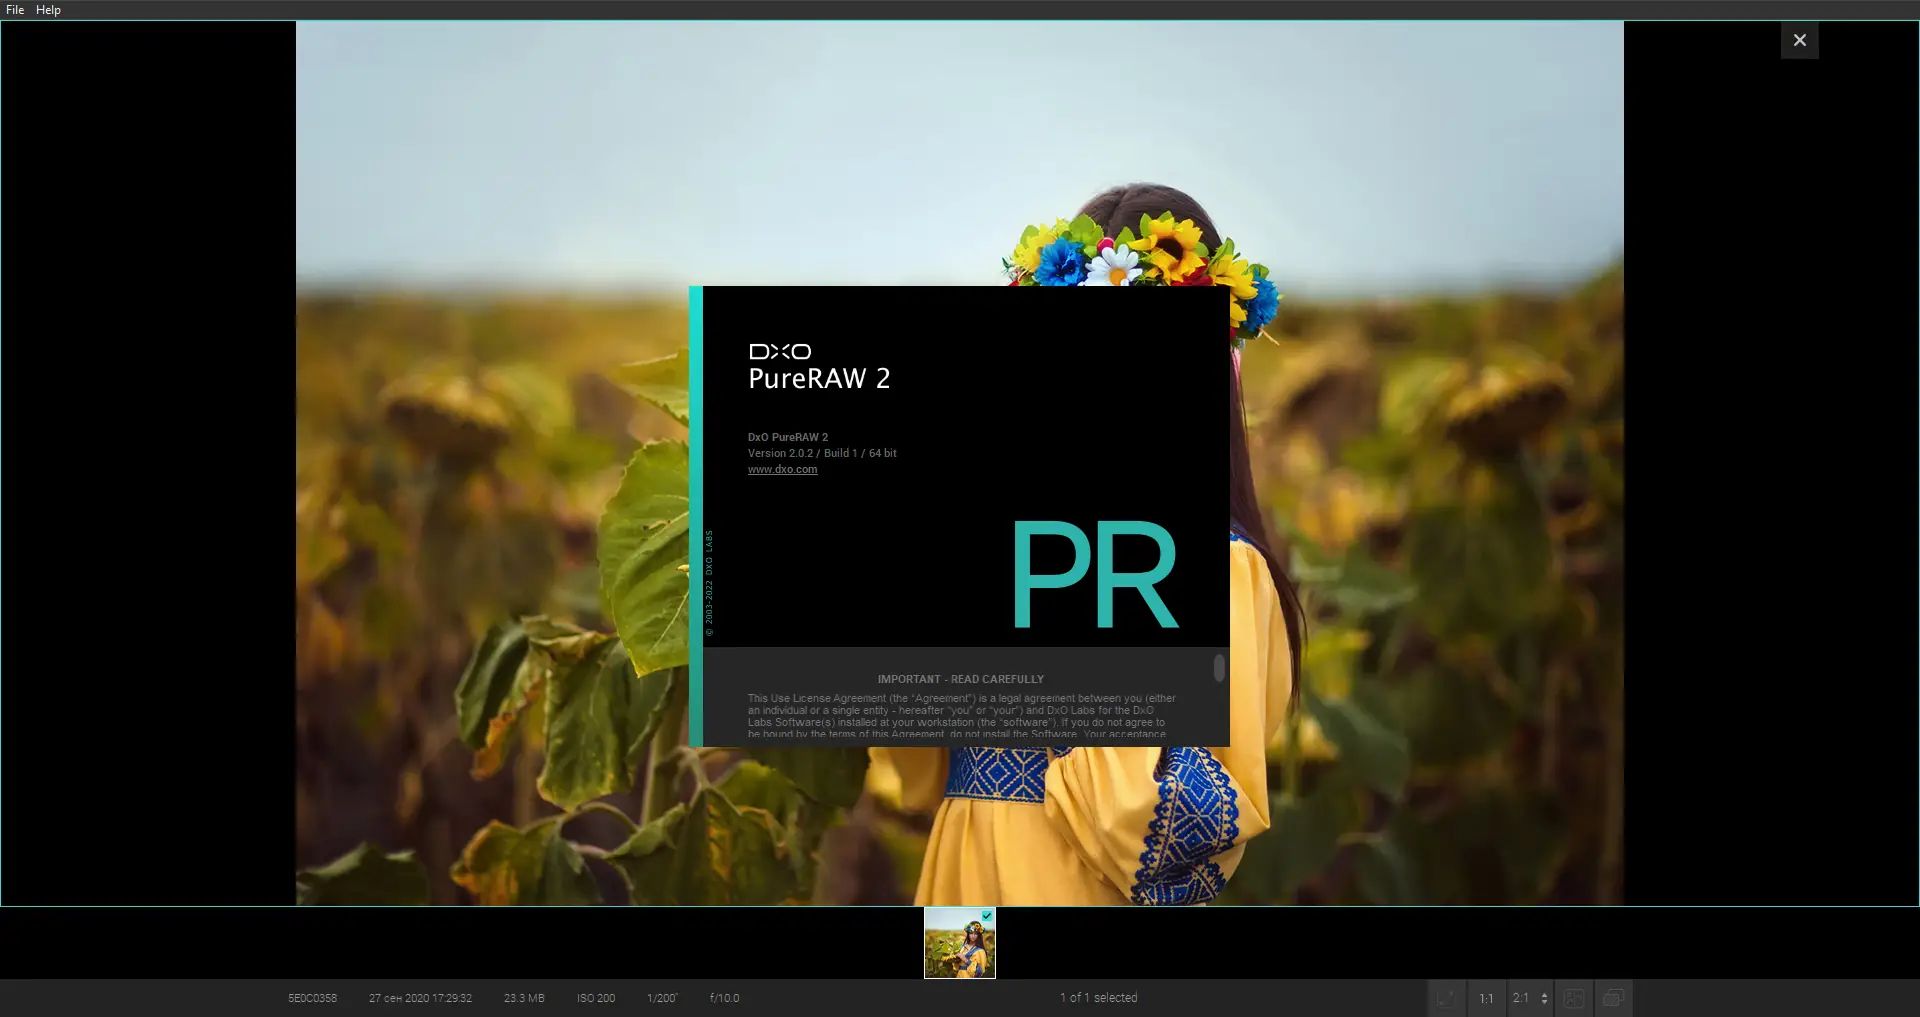Select the sunflower girl filmstrip thumbnail

959,943
